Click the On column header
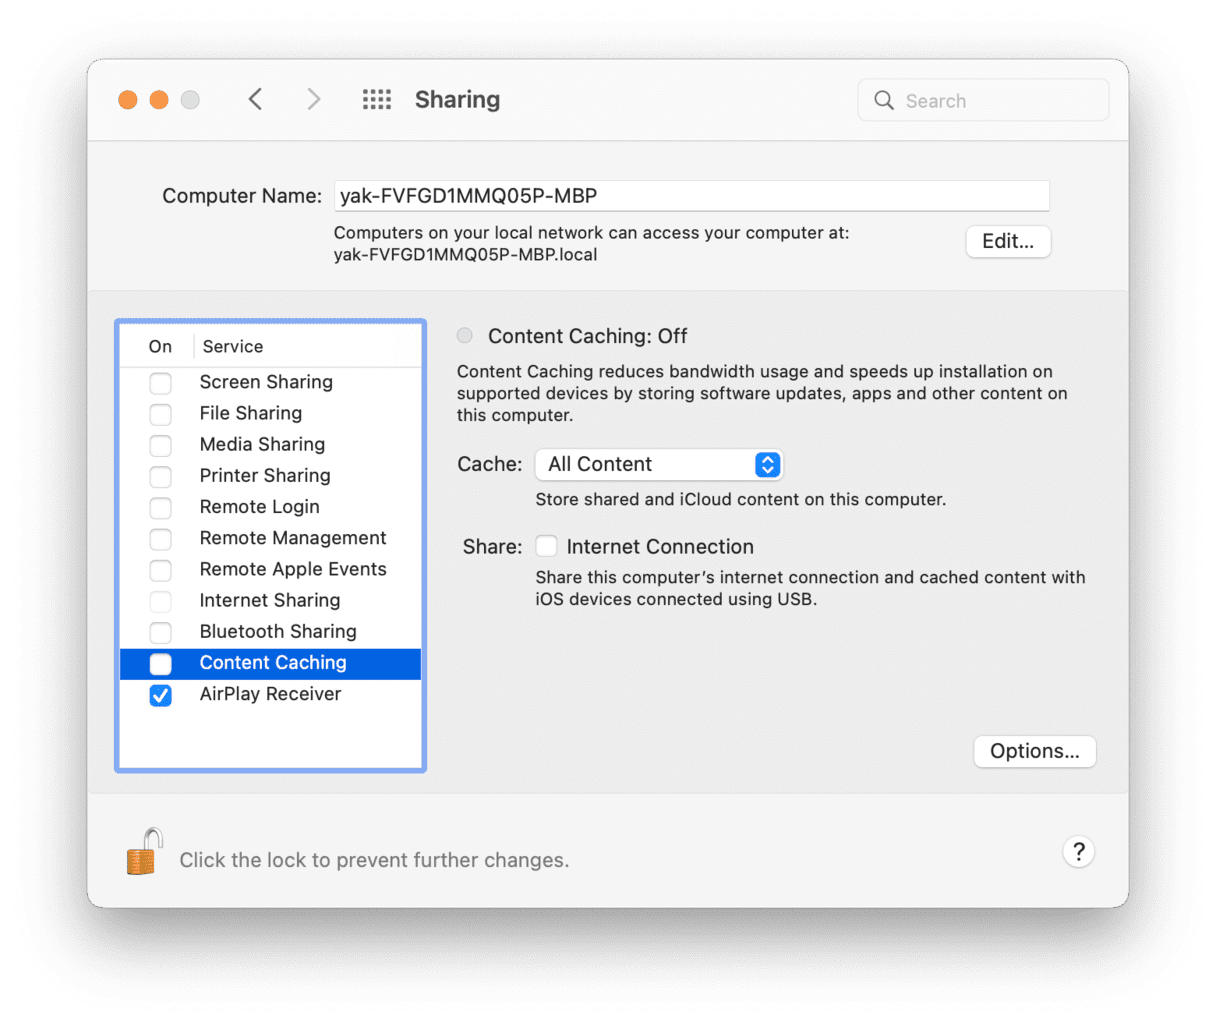Image resolution: width=1216 pixels, height=1023 pixels. tap(160, 346)
